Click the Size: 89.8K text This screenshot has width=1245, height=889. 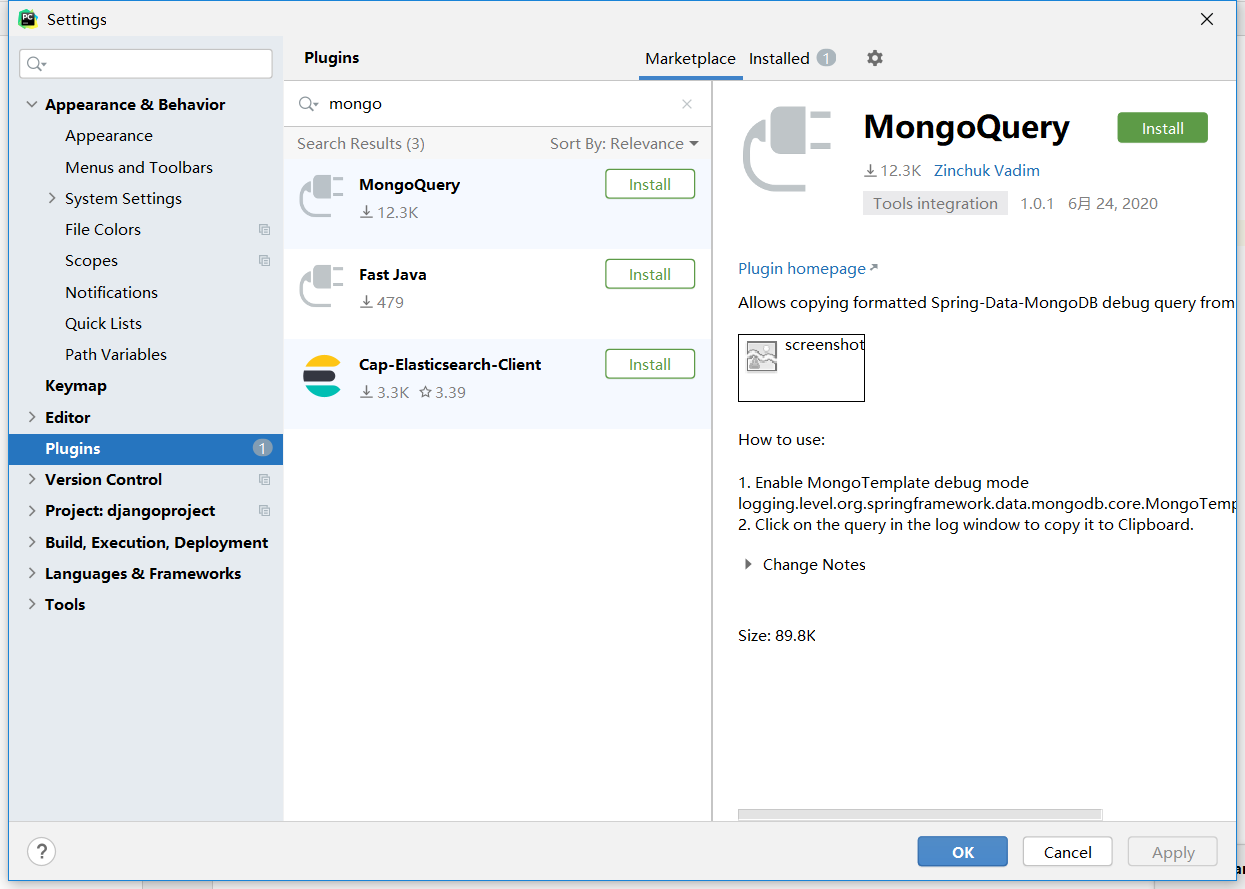click(x=777, y=636)
